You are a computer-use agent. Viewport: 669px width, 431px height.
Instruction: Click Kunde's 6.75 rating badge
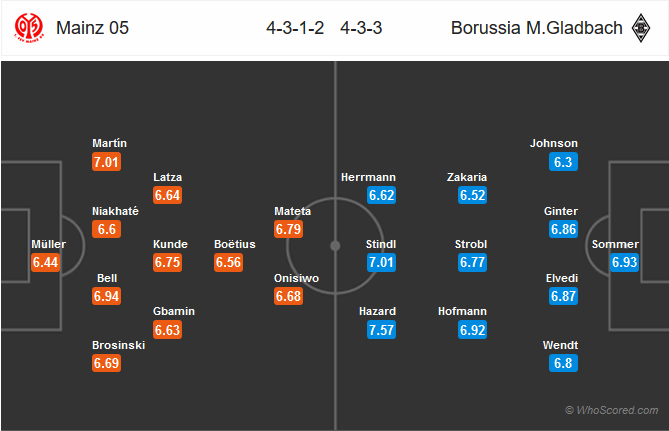pyautogui.click(x=167, y=262)
